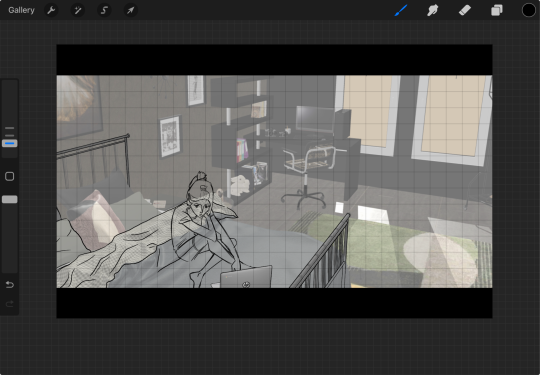This screenshot has width=540, height=375.
Task: Select the Smudge tool
Action: pos(433,10)
